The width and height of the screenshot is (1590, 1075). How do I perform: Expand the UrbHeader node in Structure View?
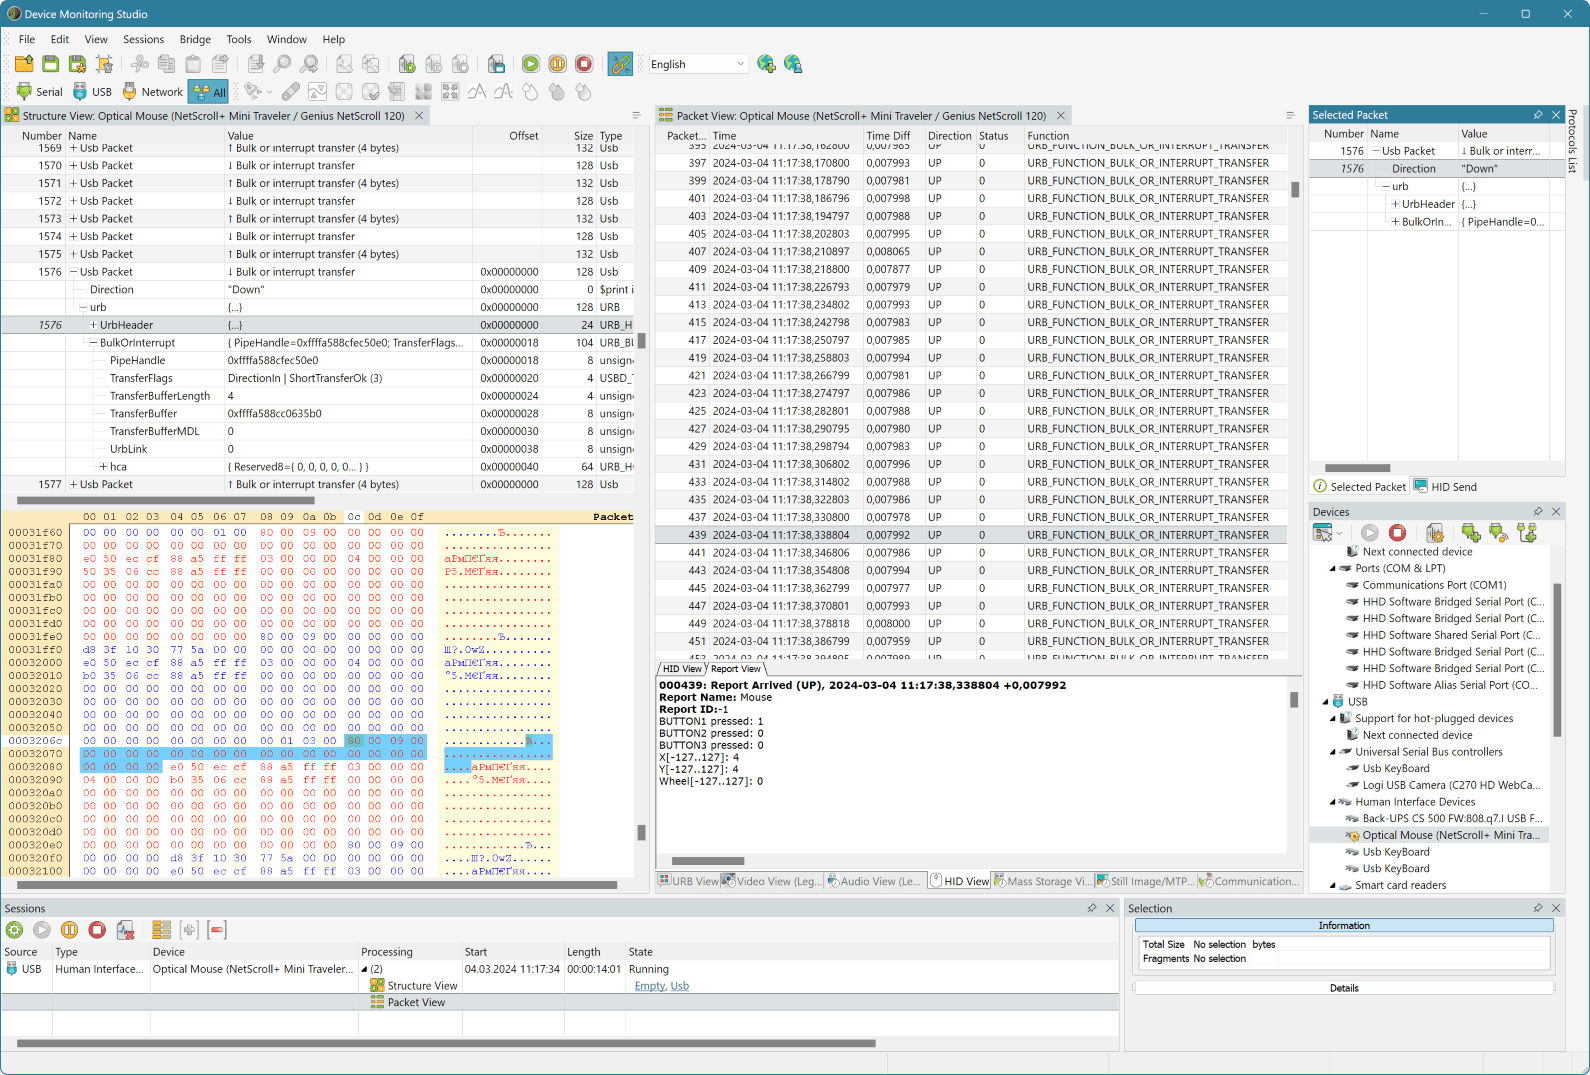point(93,325)
